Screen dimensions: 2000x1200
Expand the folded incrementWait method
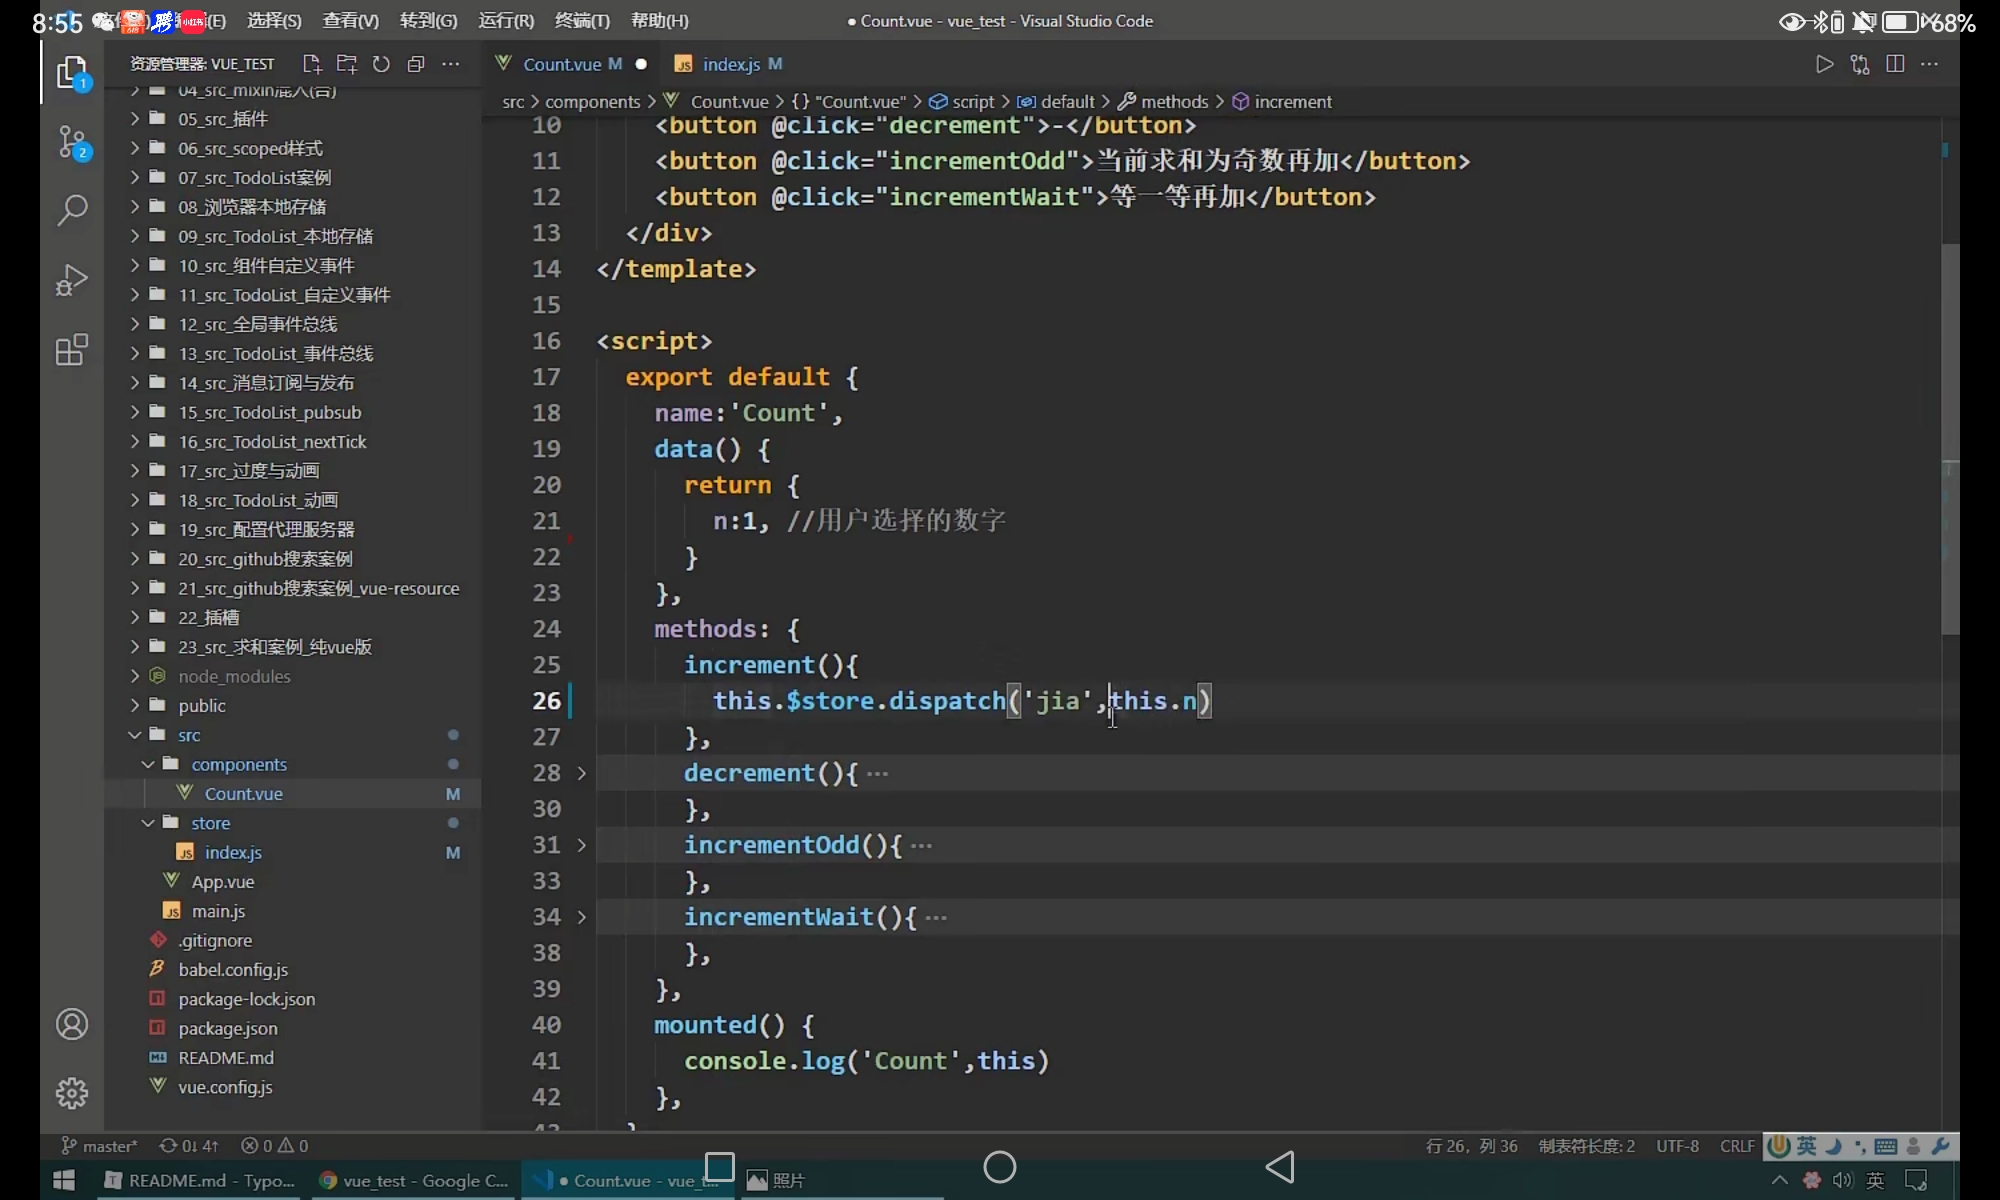(x=581, y=917)
